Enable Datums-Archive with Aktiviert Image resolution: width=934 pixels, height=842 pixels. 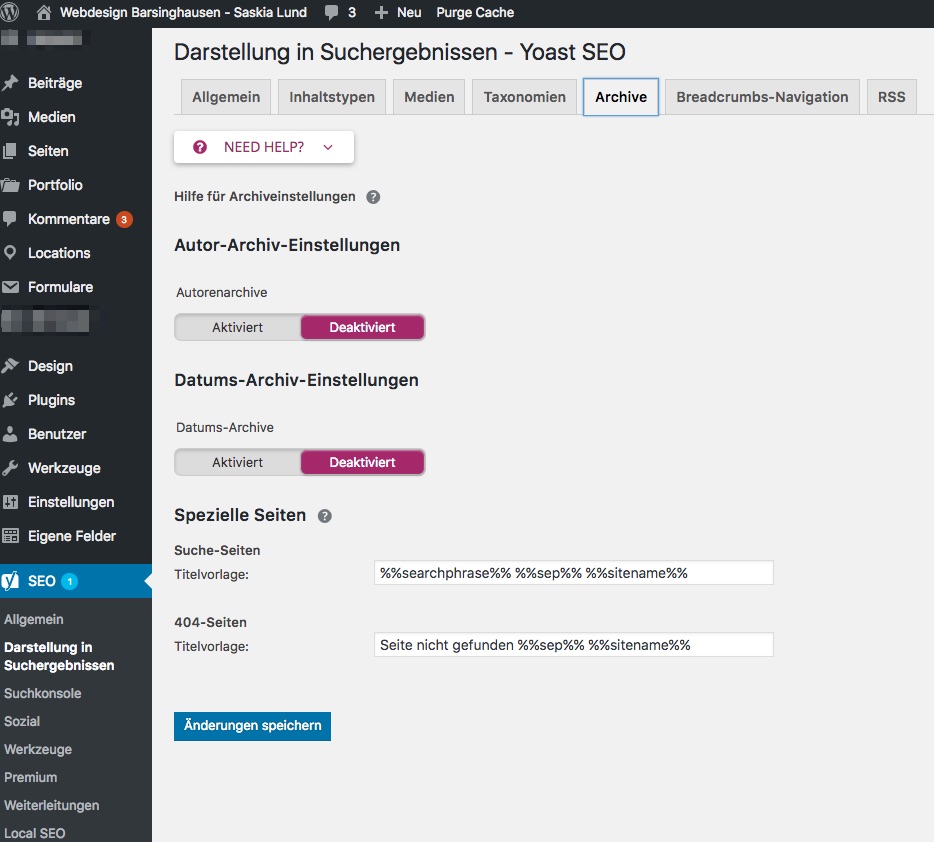(237, 463)
